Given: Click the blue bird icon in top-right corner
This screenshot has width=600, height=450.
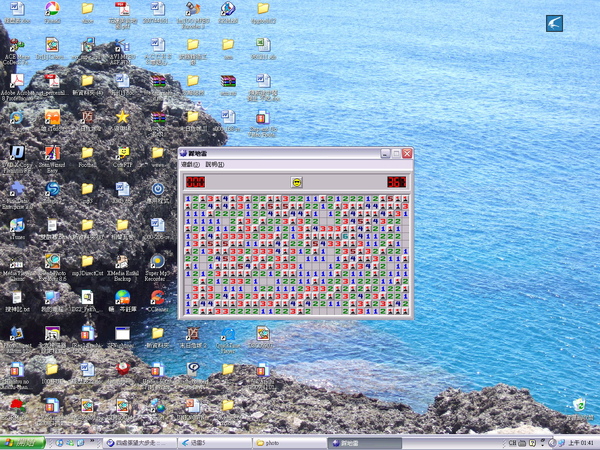Looking at the screenshot, I should point(554,23).
